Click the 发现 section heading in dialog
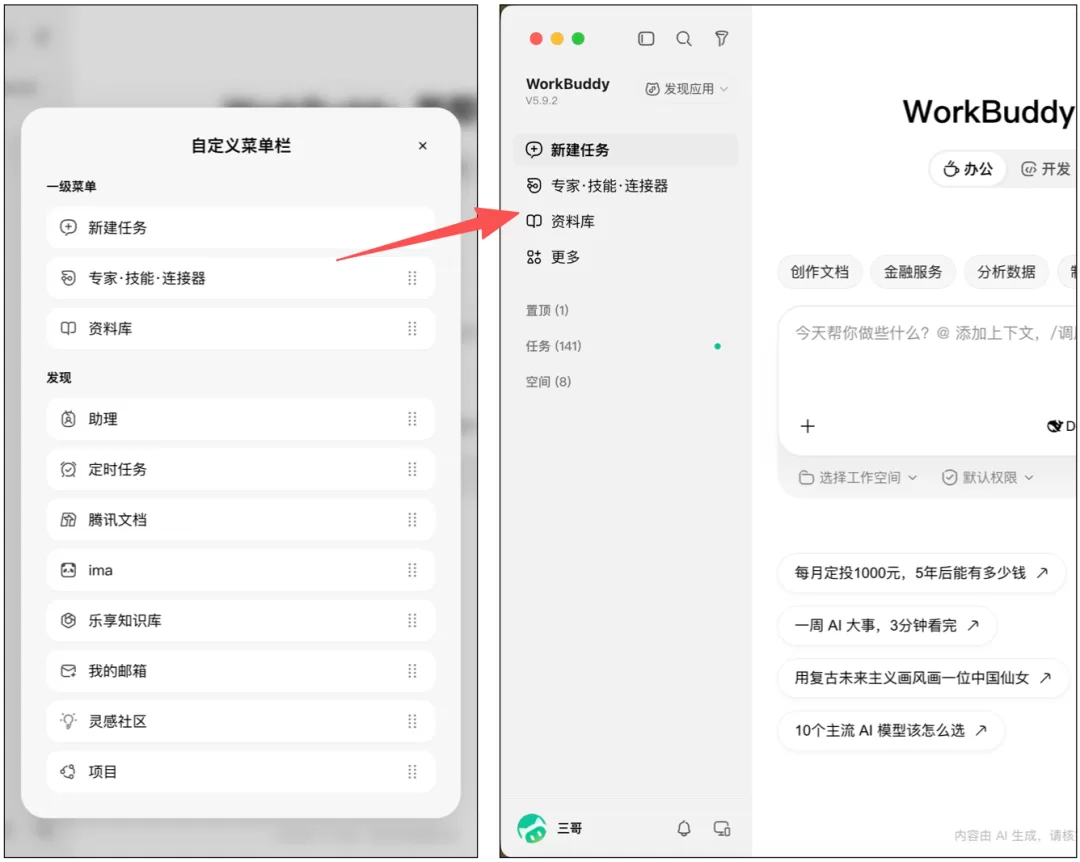Image resolution: width=1080 pixels, height=862 pixels. click(x=59, y=378)
